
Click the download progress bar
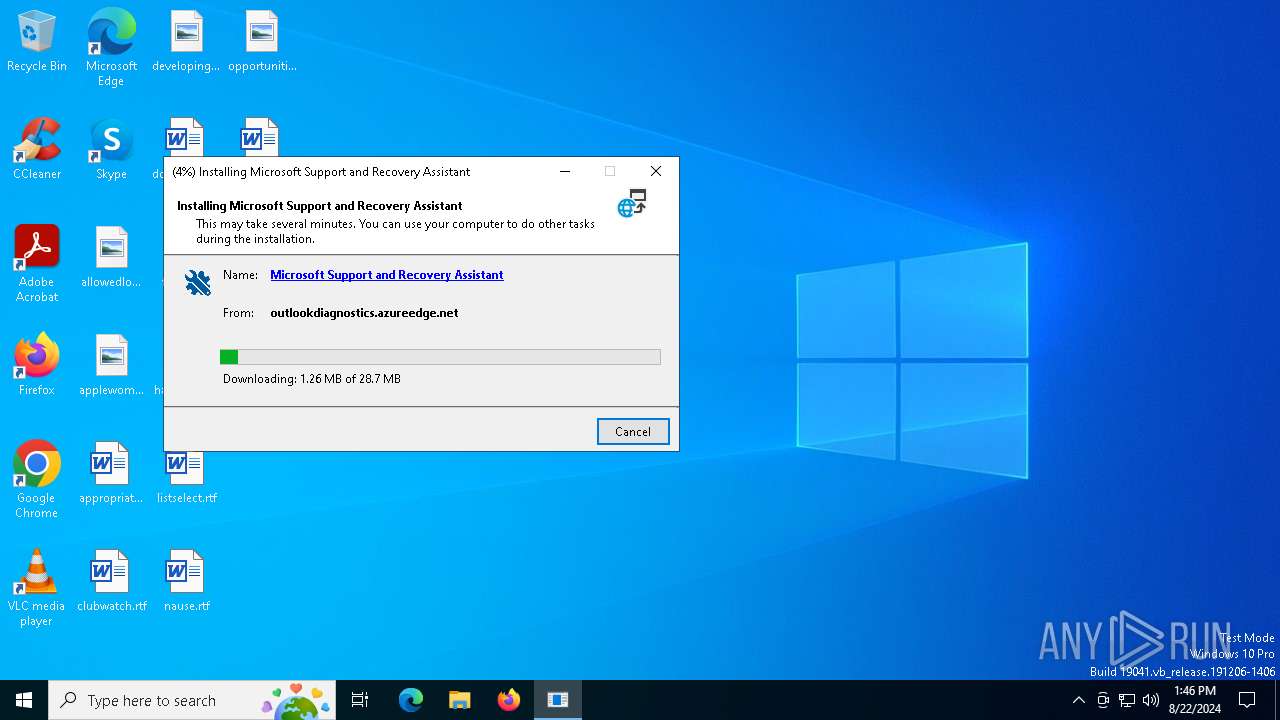pos(440,357)
